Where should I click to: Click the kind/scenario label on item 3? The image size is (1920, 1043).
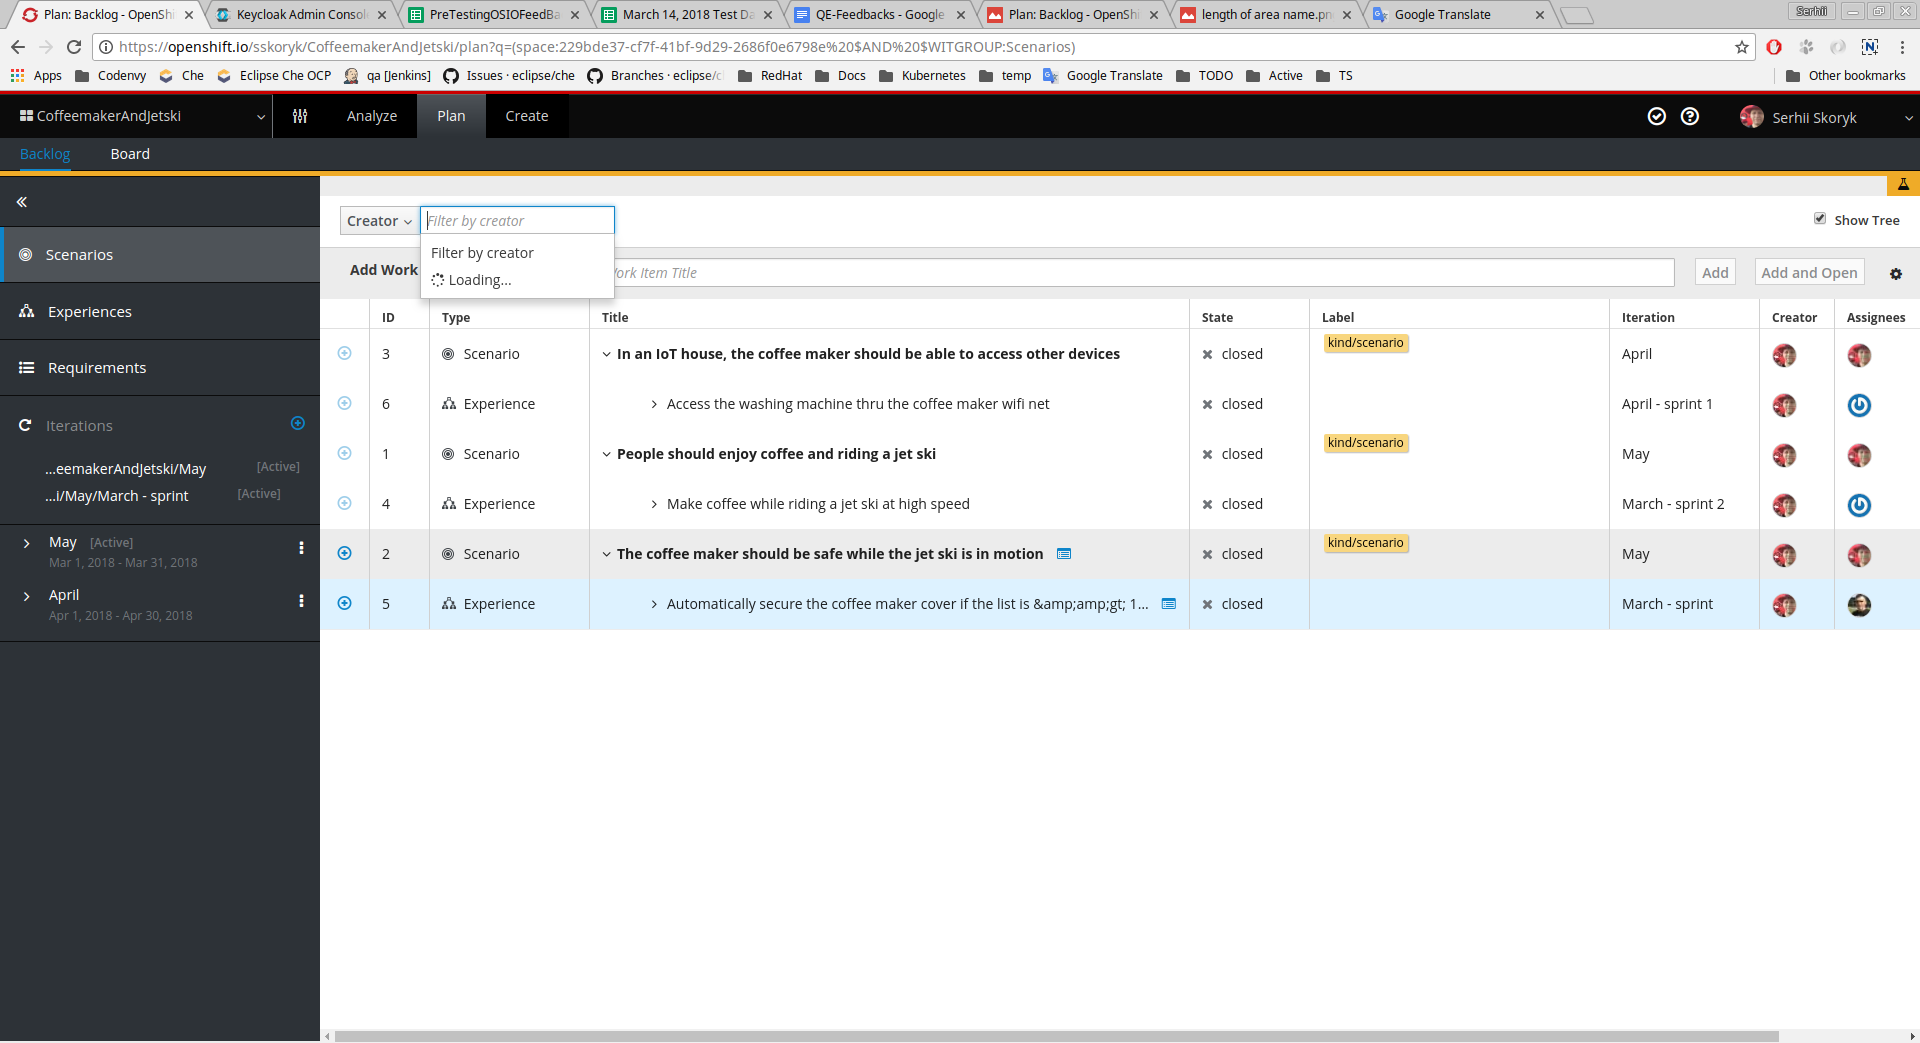point(1366,343)
